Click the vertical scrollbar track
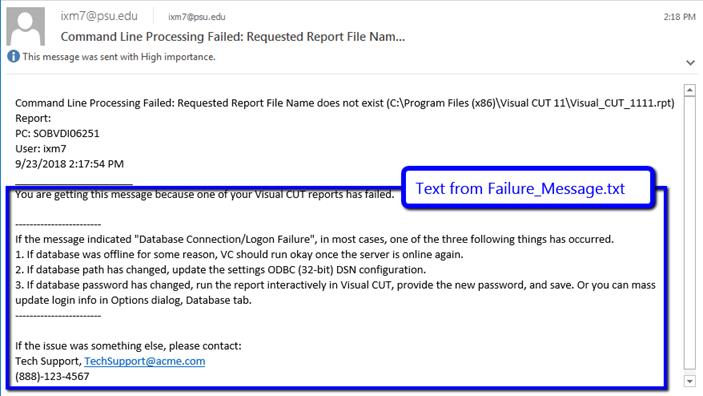703x396 pixels. (x=690, y=233)
